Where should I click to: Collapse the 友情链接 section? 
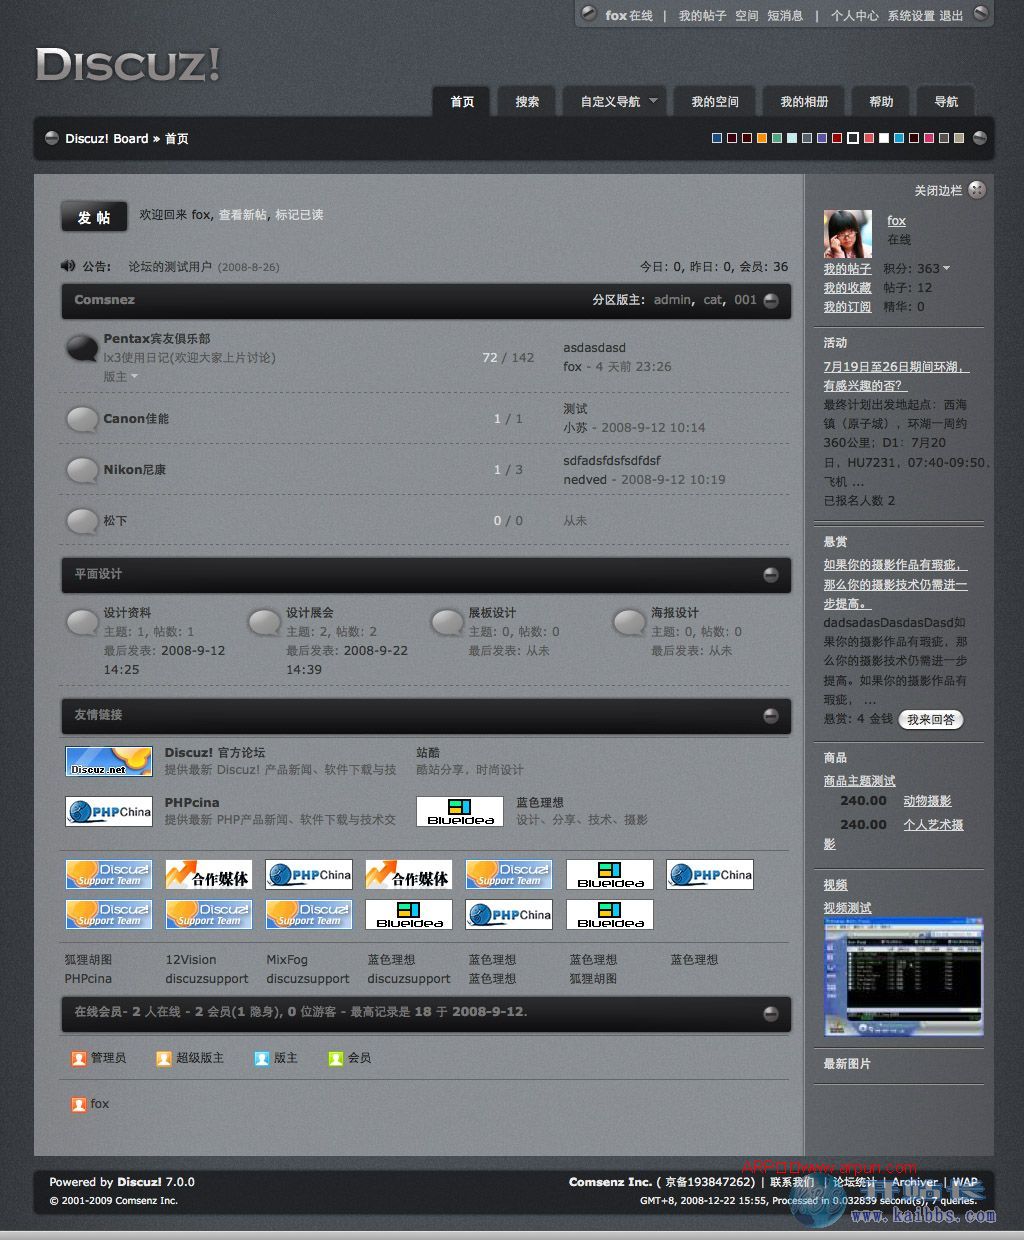click(x=771, y=715)
